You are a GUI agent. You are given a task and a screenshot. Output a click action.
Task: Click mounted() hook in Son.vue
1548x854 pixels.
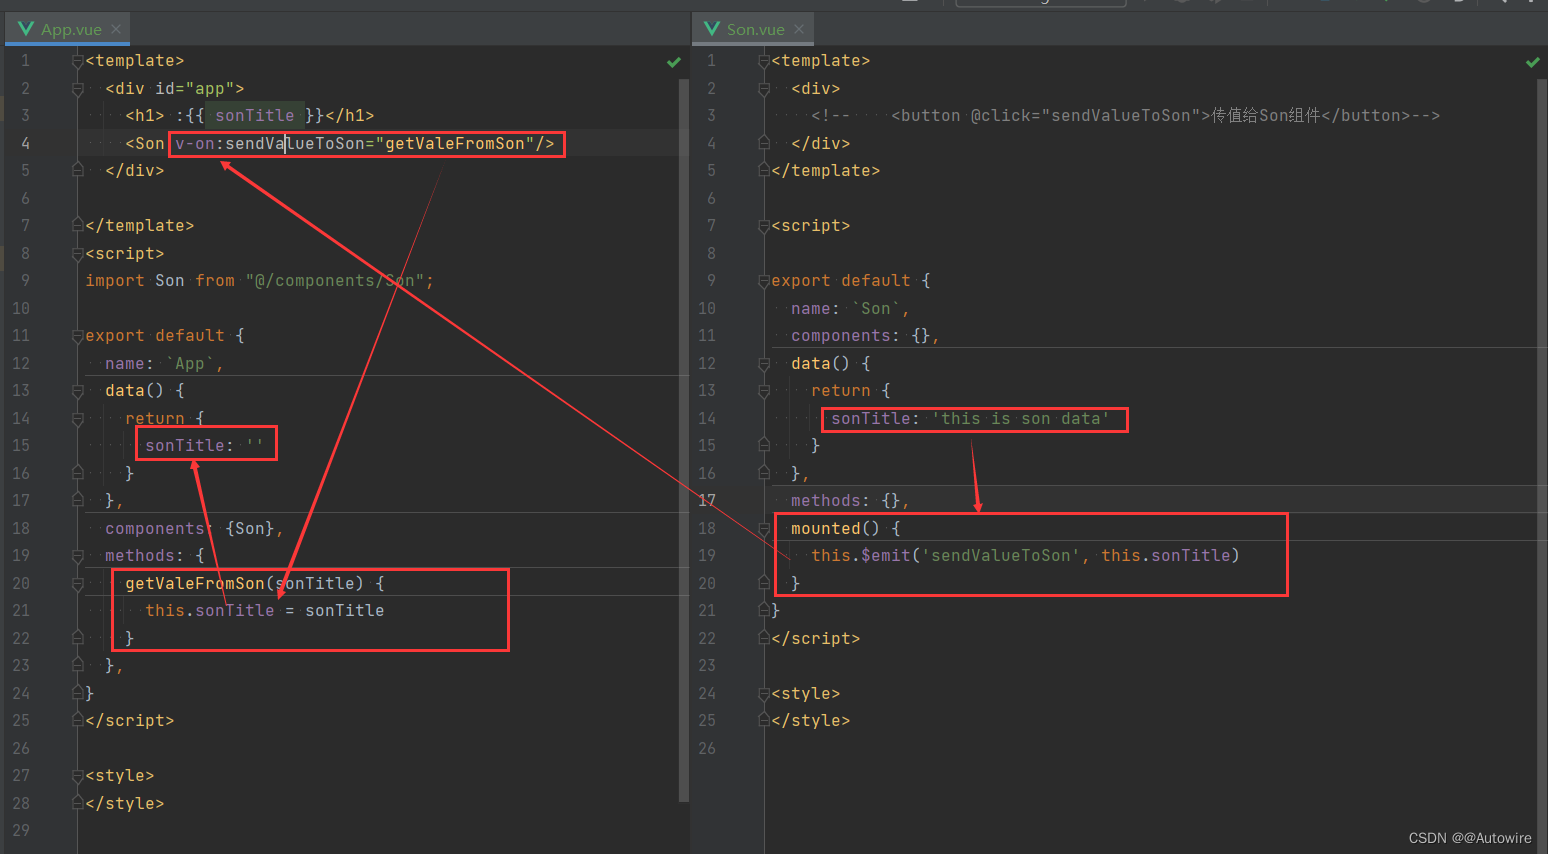click(x=846, y=529)
